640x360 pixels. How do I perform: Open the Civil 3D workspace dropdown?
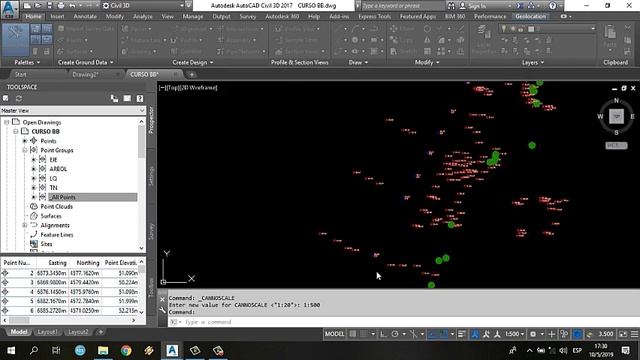tap(143, 6)
